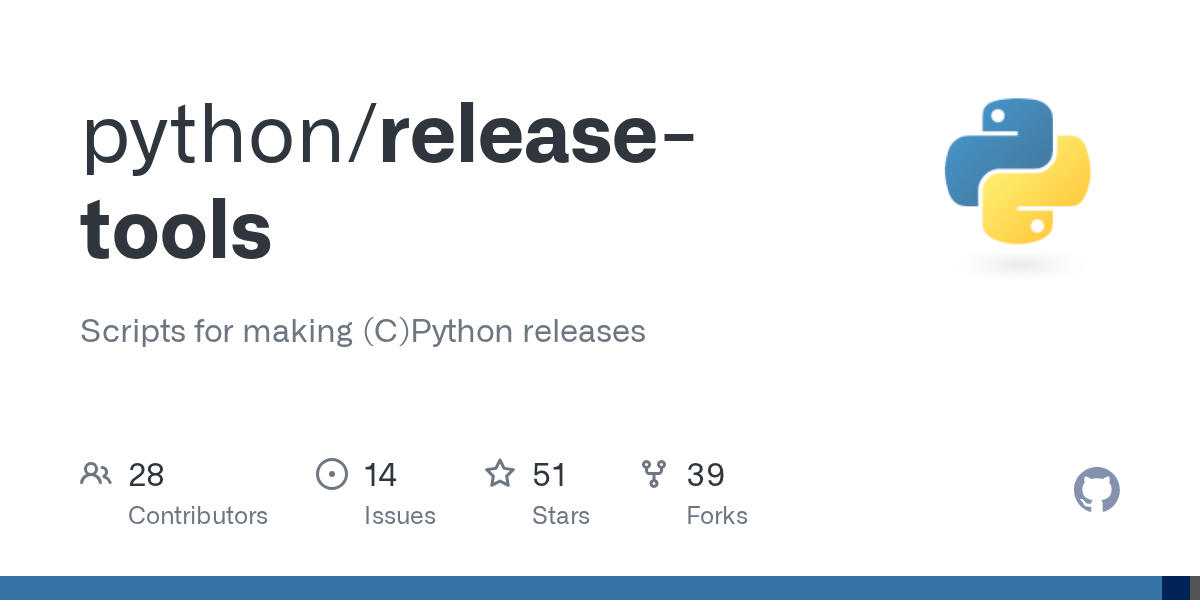Open the 'Issues' label

(x=400, y=516)
